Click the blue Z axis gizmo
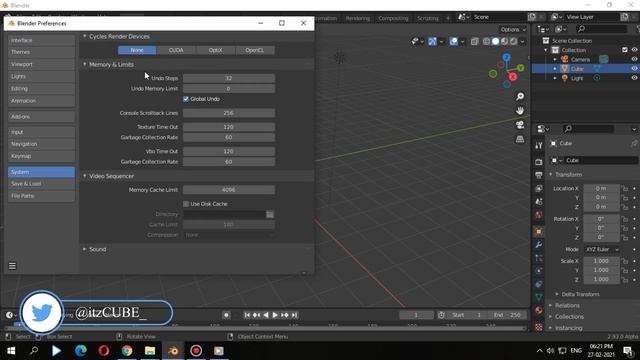 [x=507, y=58]
